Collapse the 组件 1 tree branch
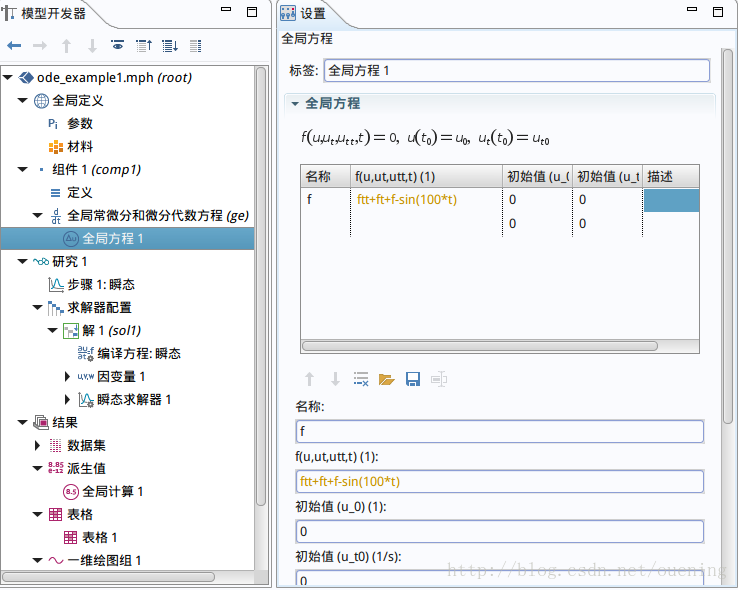 point(23,169)
